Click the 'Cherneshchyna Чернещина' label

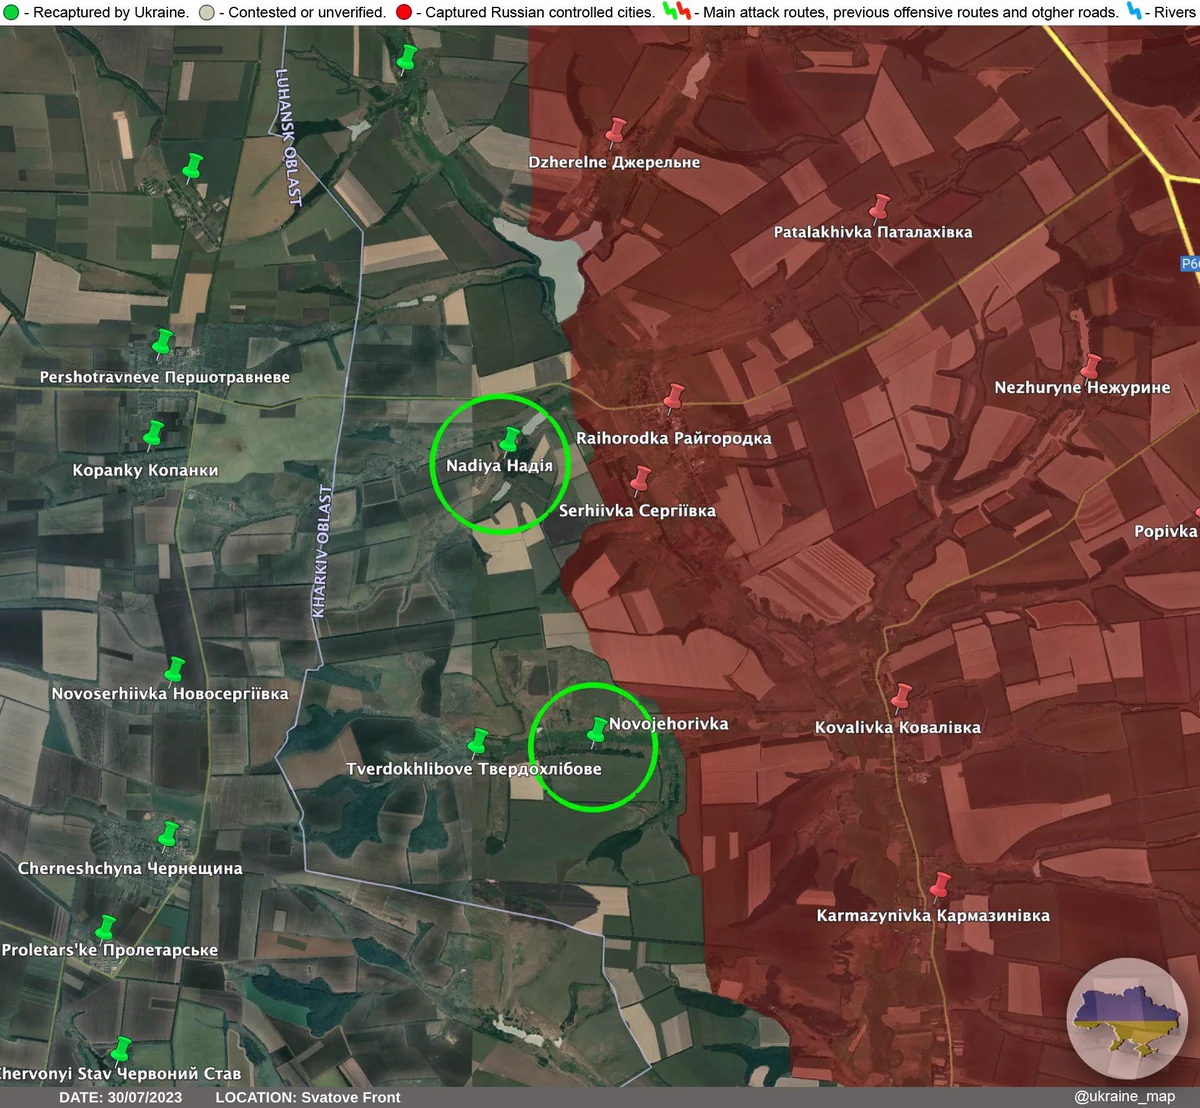[x=130, y=869]
